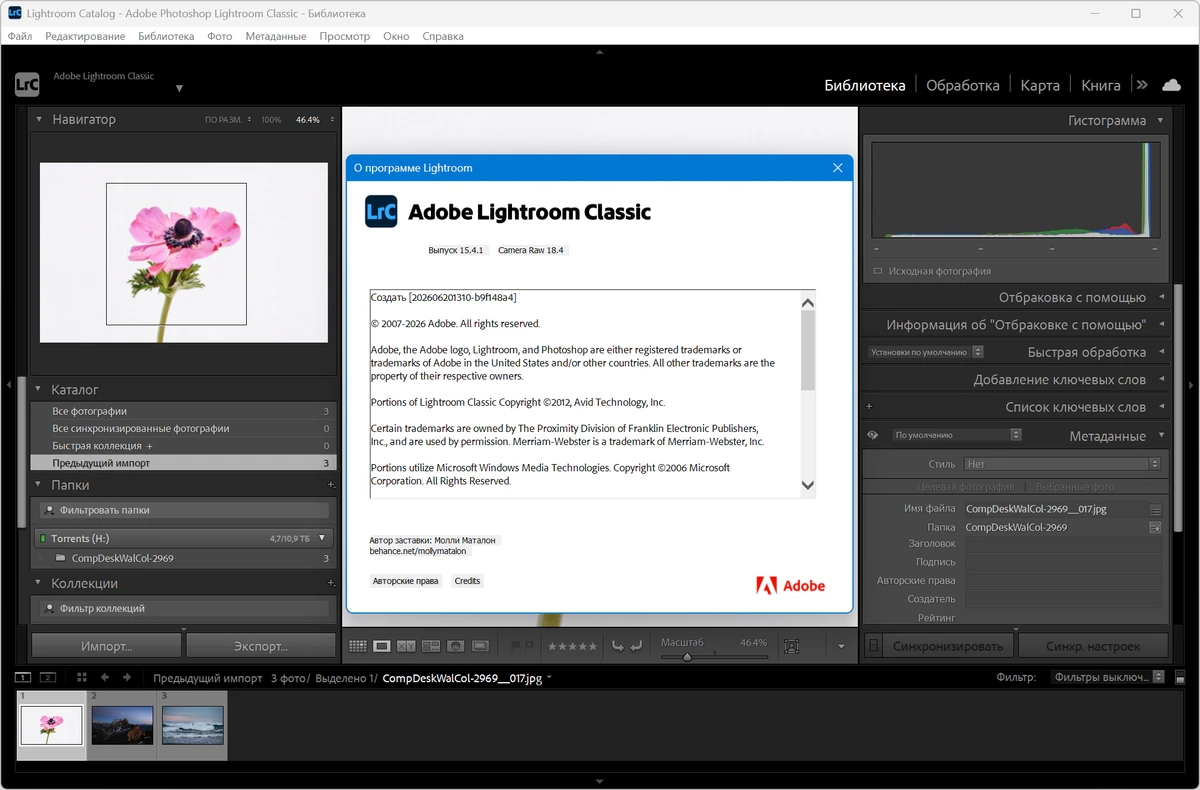This screenshot has height=790, width=1200.
Task: Click the plus icon in the Kollektsii header
Action: pyautogui.click(x=331, y=583)
